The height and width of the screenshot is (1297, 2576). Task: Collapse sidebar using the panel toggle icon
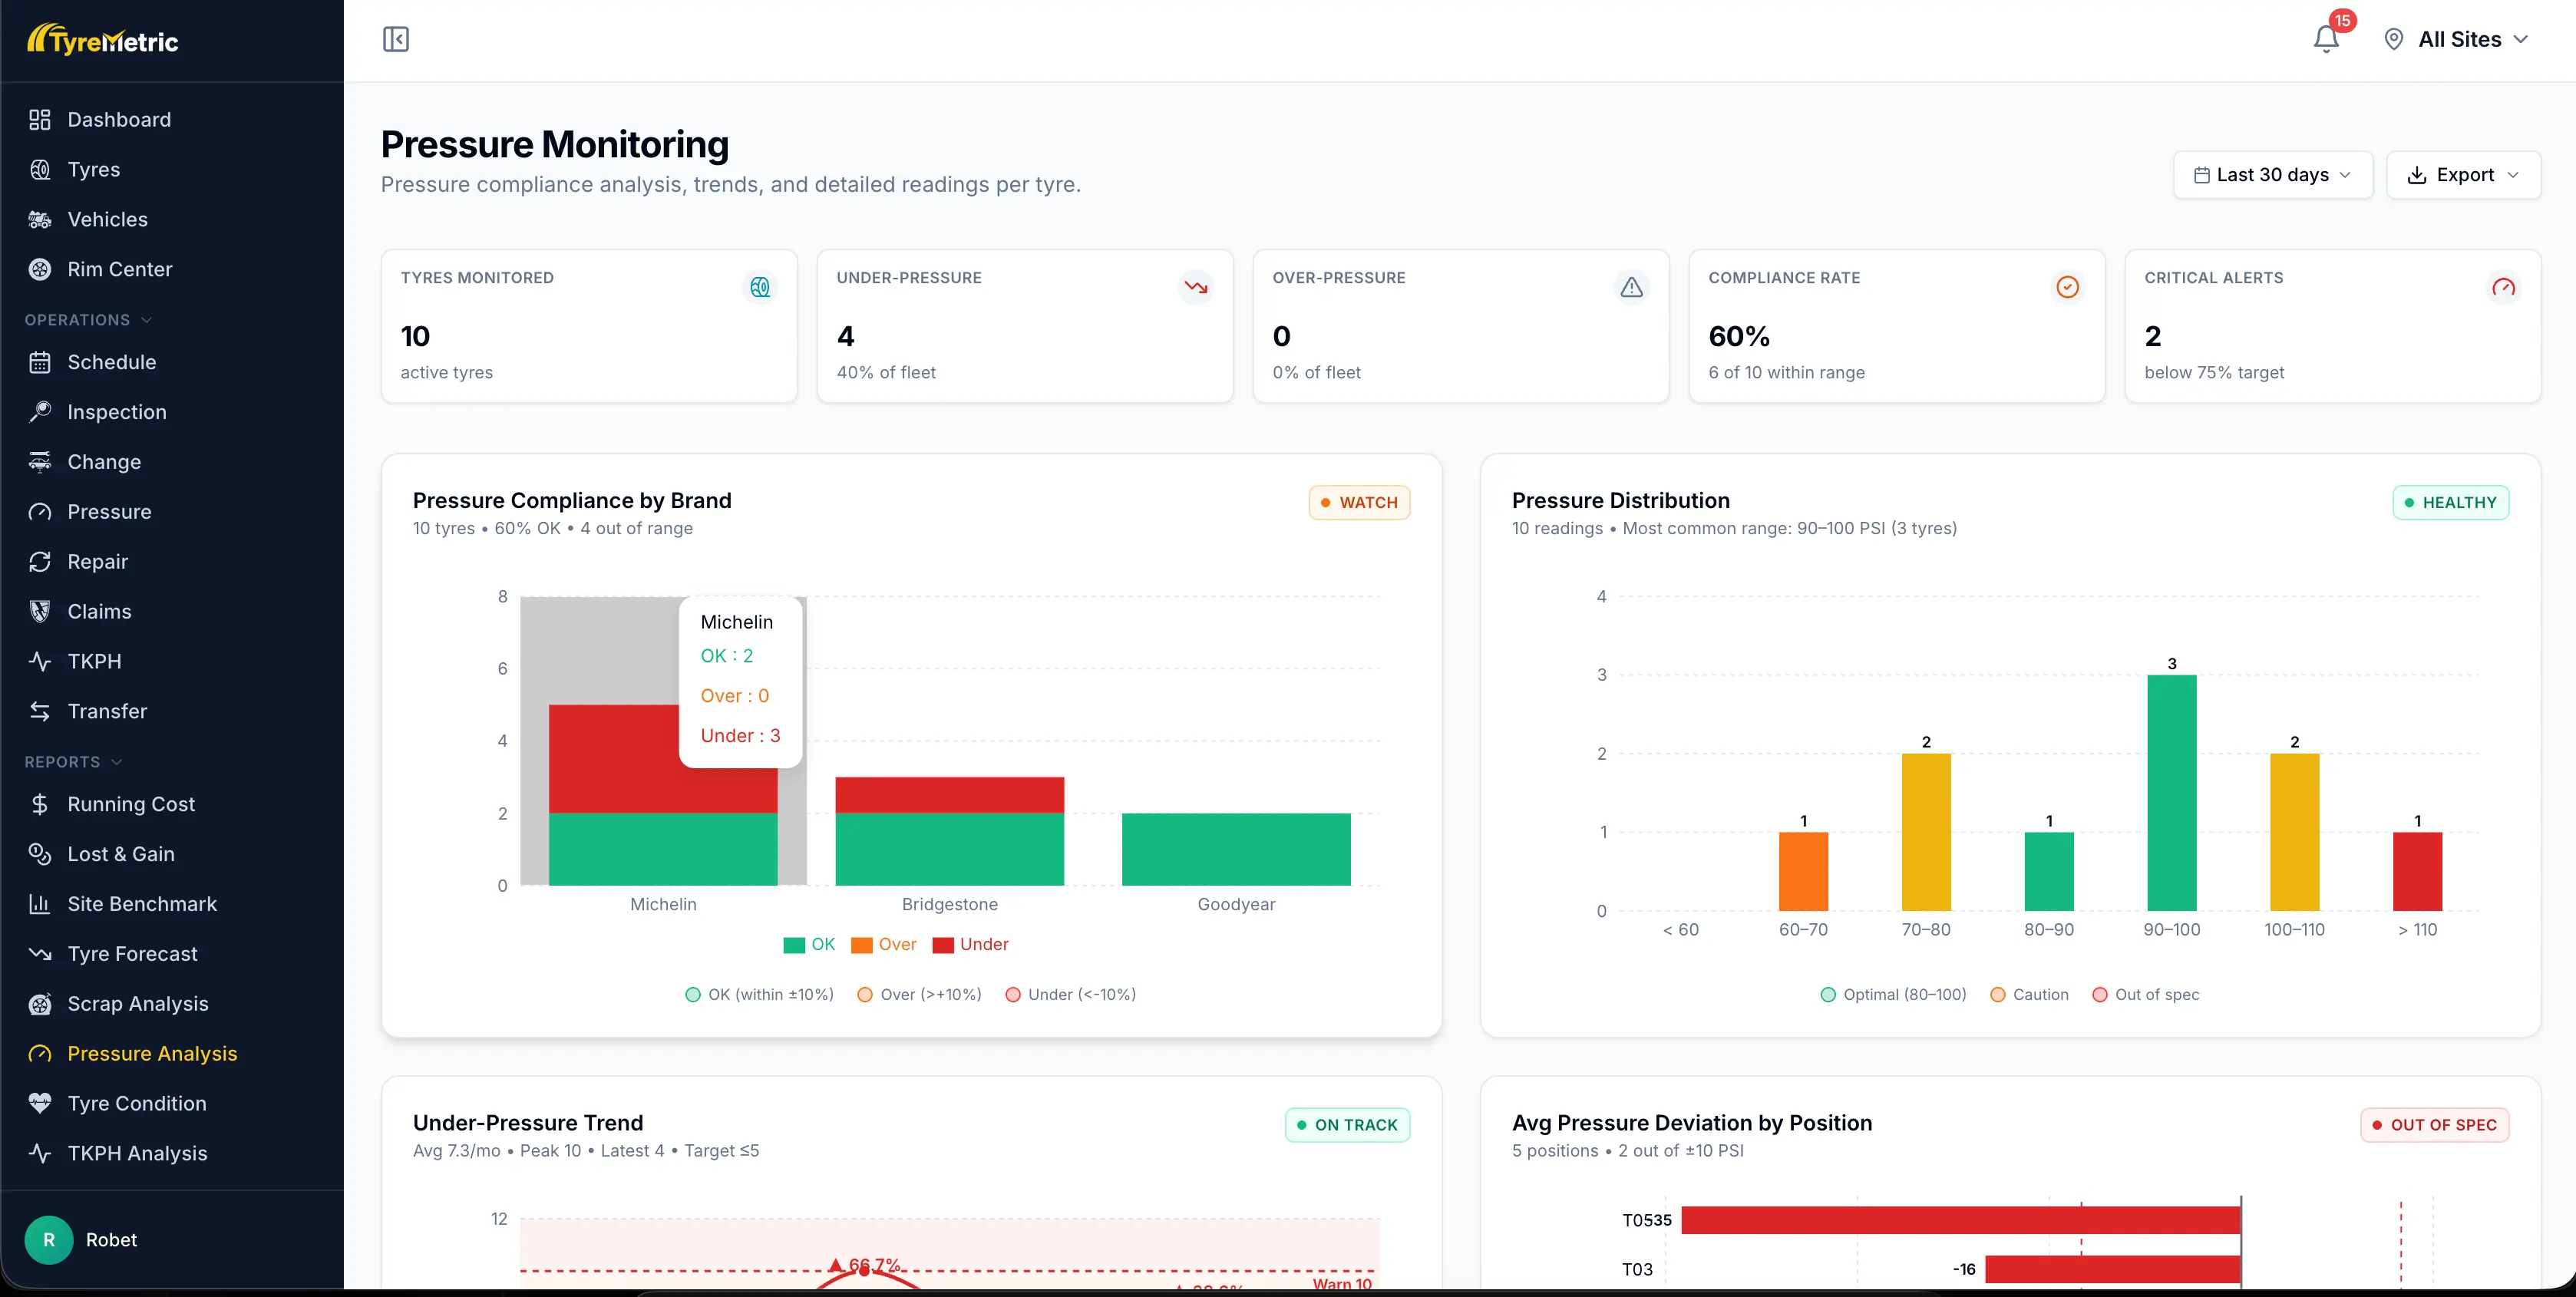[x=396, y=40]
